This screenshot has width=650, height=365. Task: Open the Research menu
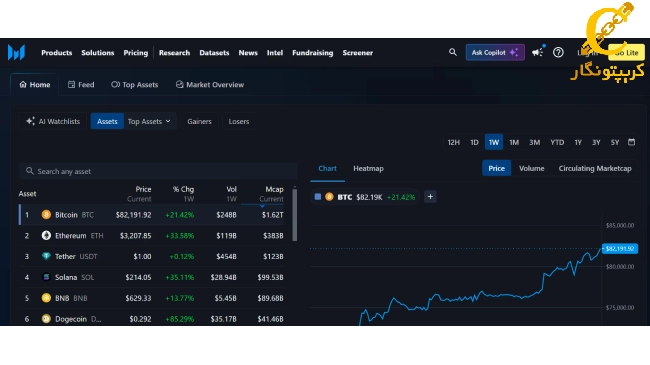(x=174, y=53)
